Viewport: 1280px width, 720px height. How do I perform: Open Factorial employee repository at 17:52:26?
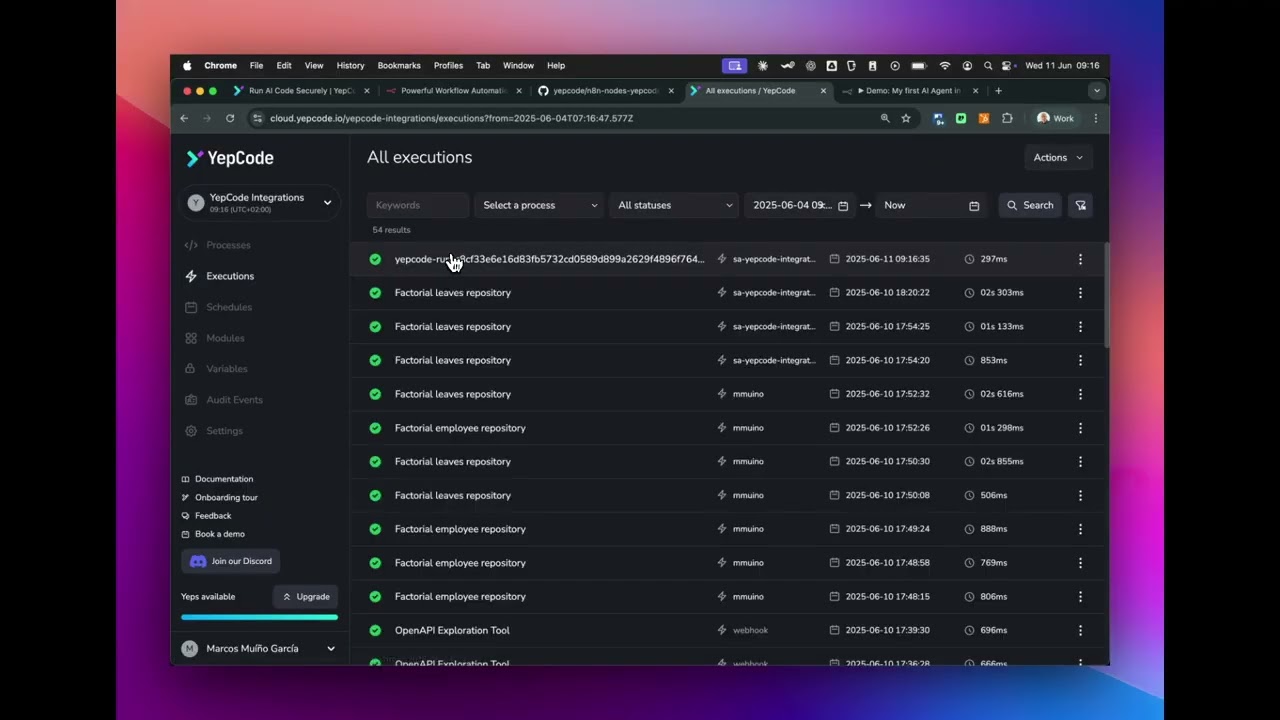460,428
